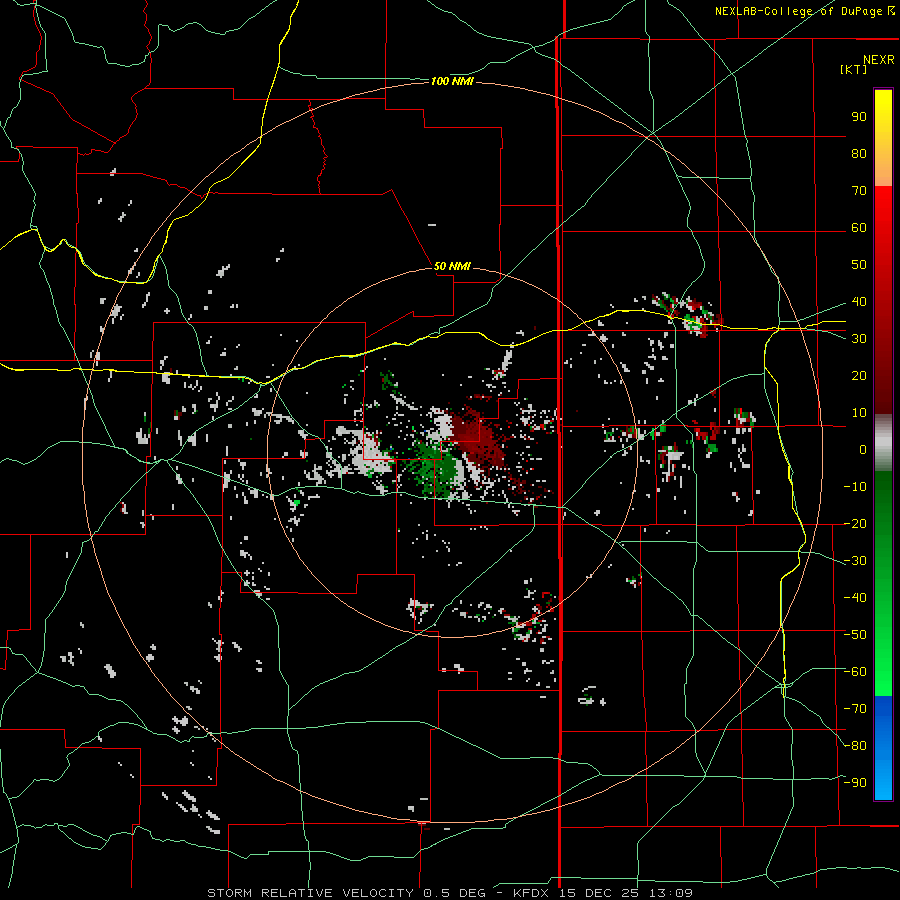This screenshot has height=900, width=900.
Task: Click the 100 NMI range ring label
Action: (452, 82)
